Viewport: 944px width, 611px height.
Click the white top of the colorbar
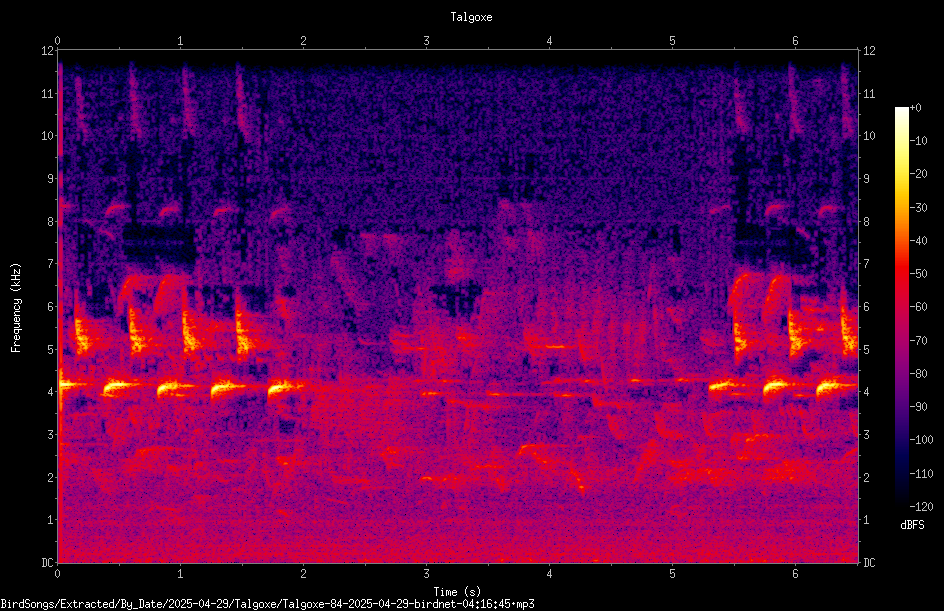[x=901, y=111]
